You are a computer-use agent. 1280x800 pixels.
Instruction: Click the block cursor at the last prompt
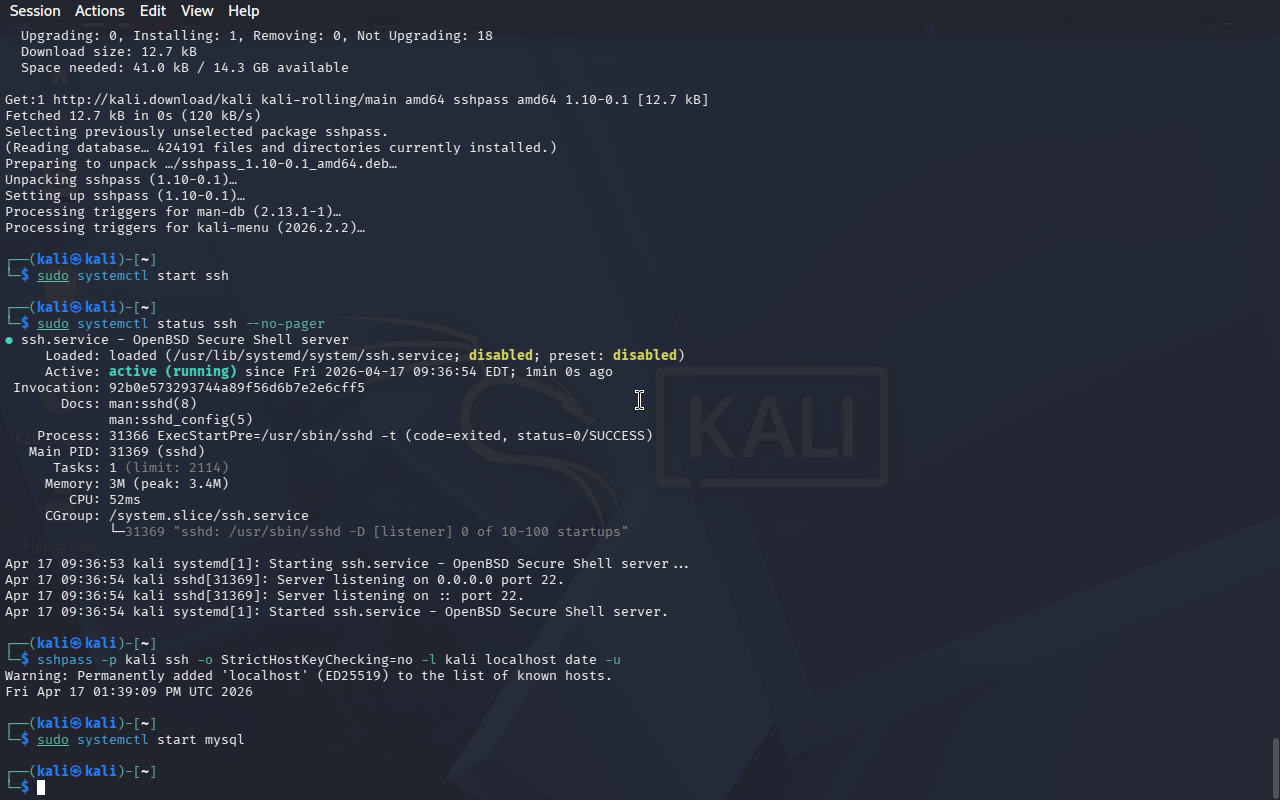(41, 788)
